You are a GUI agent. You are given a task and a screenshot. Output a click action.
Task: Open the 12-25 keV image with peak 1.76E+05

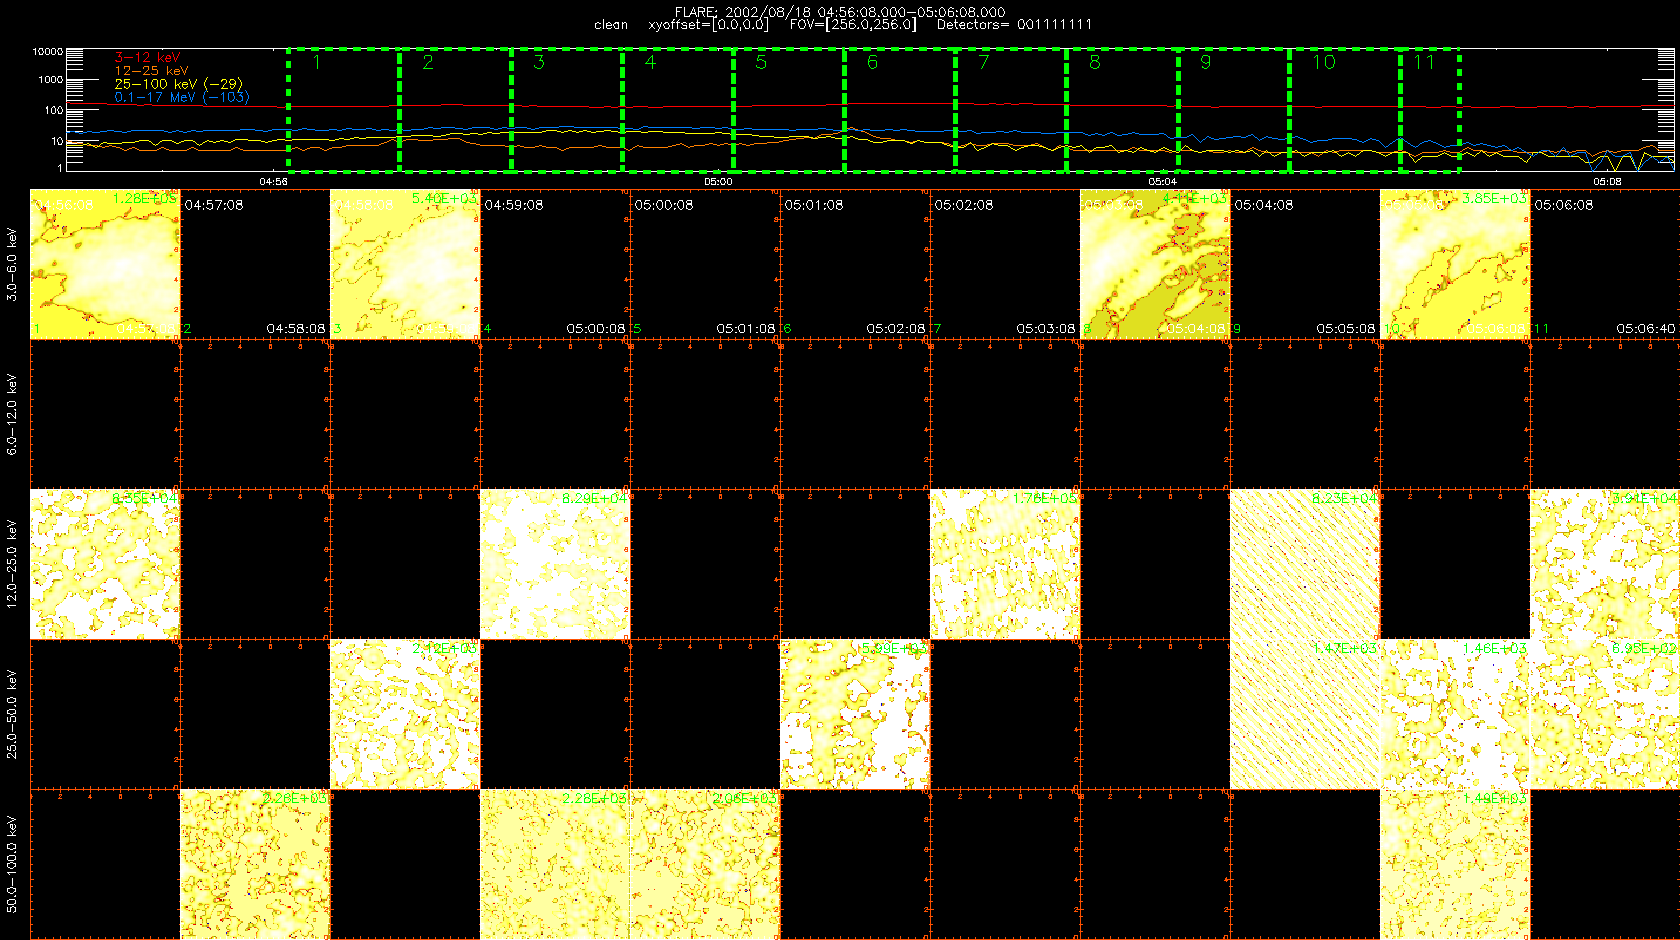click(x=1005, y=564)
